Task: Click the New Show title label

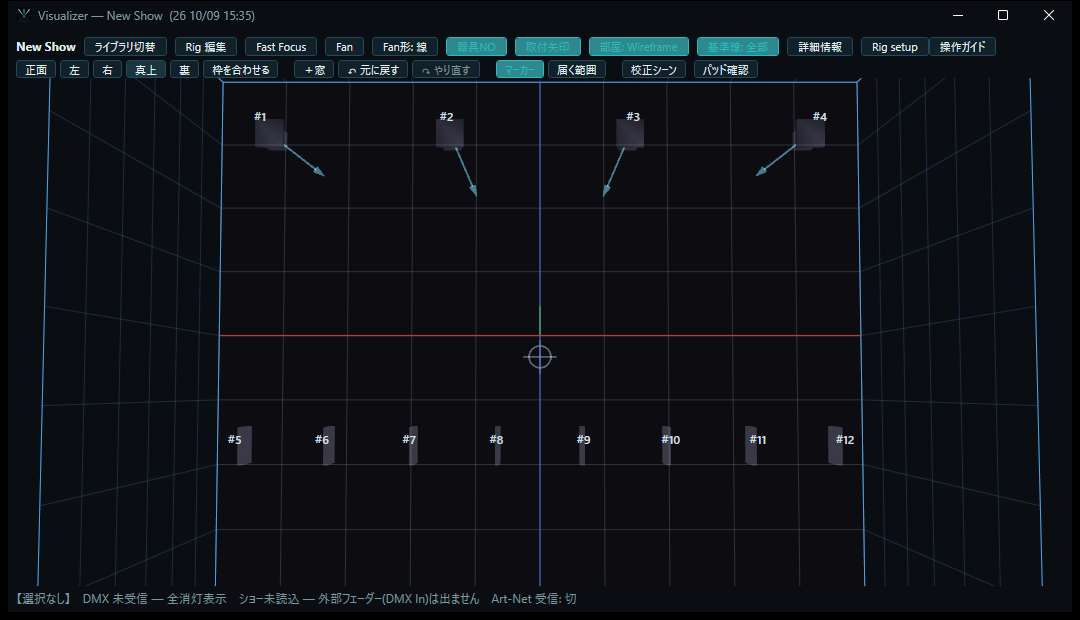Action: click(x=46, y=47)
